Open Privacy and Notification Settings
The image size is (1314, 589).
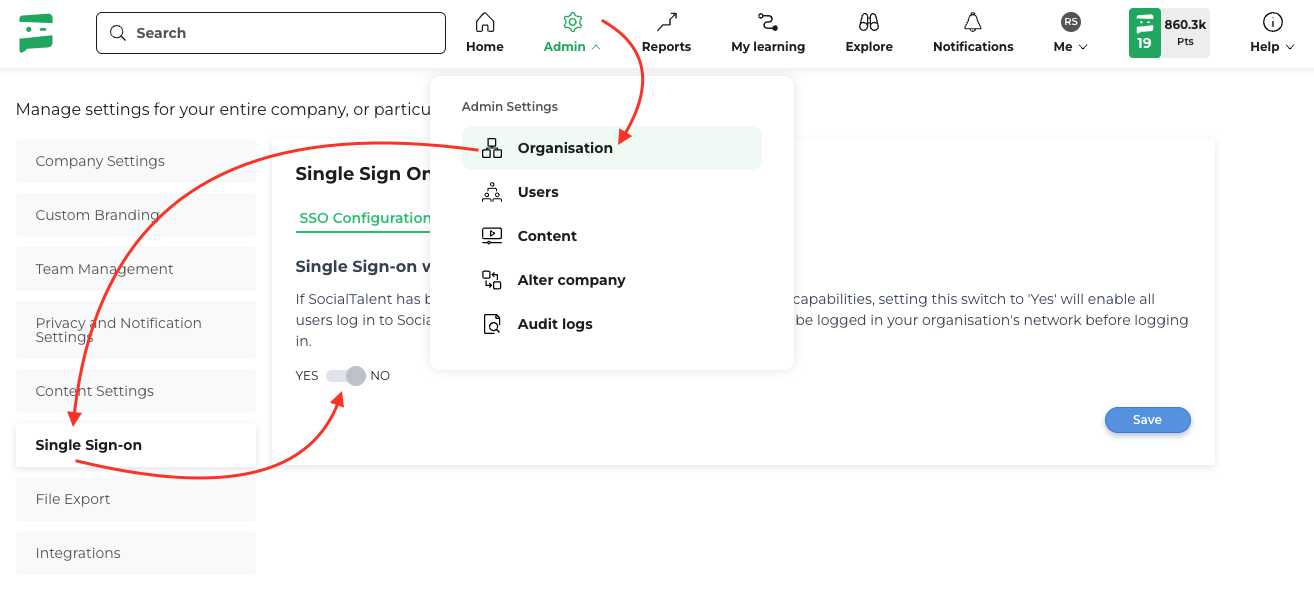136,330
